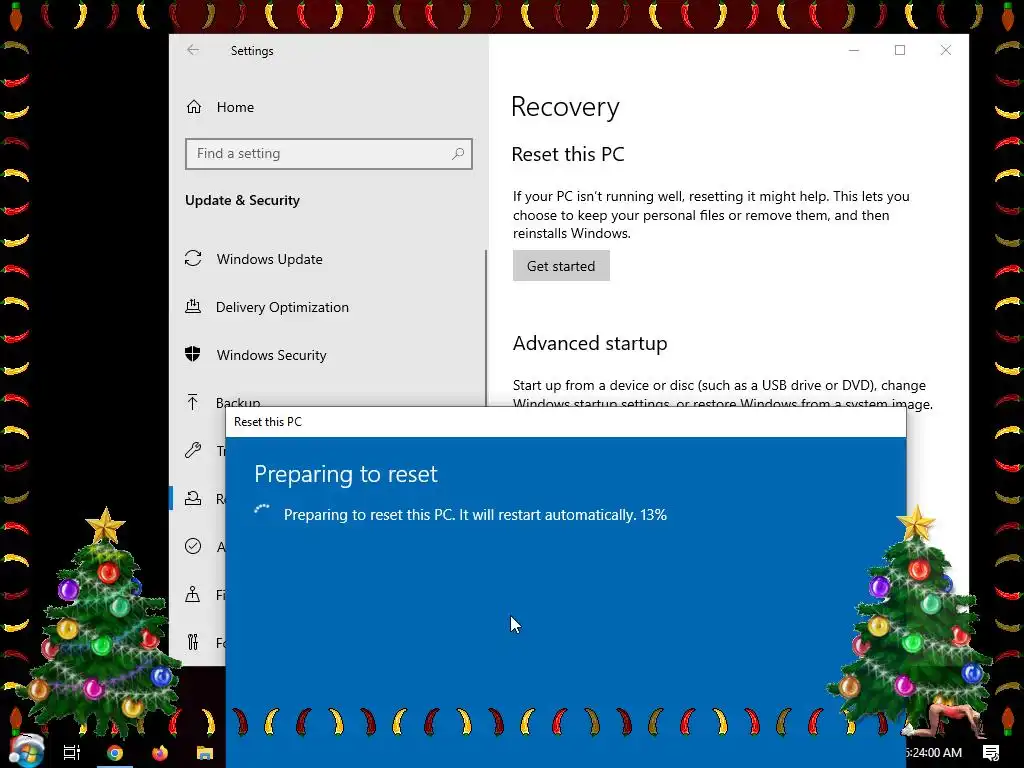Click the Find my device icon
1024x768 pixels.
(193, 594)
